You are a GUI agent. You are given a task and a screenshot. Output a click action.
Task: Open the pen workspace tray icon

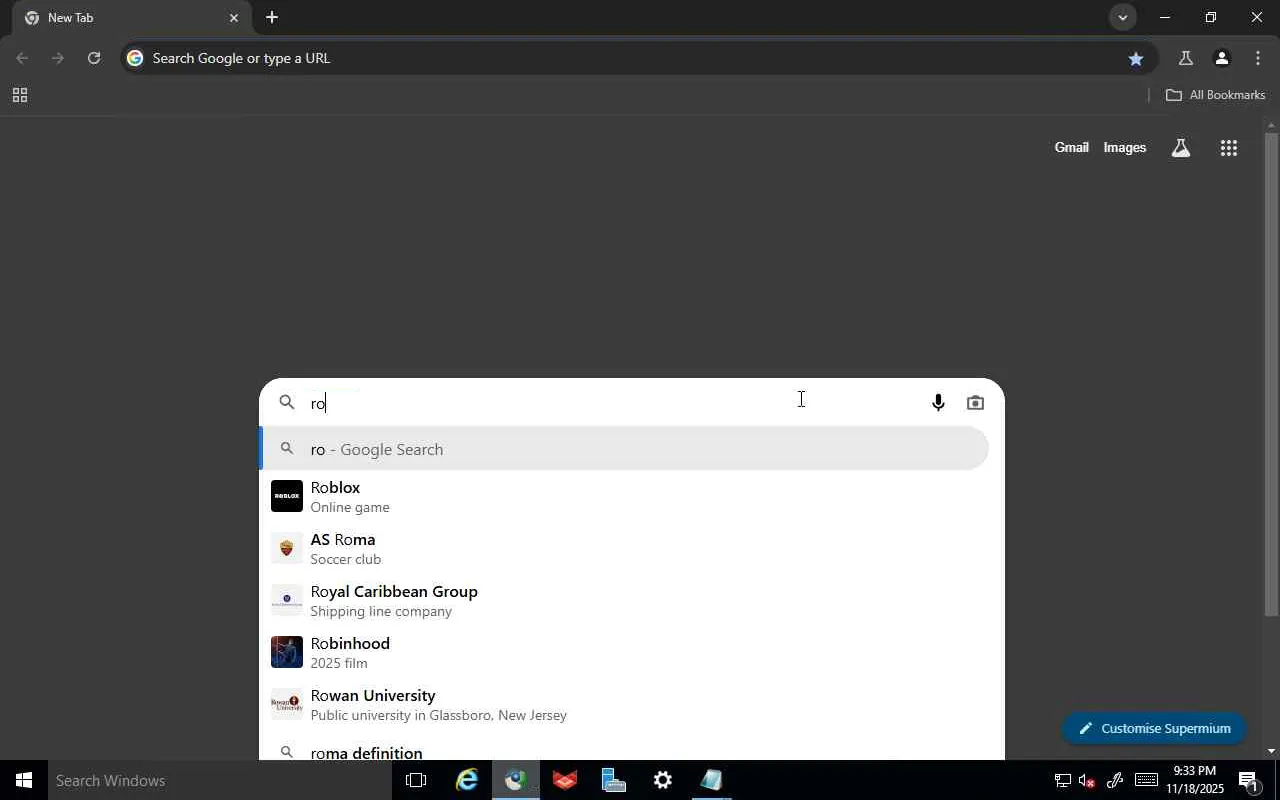tap(1114, 780)
